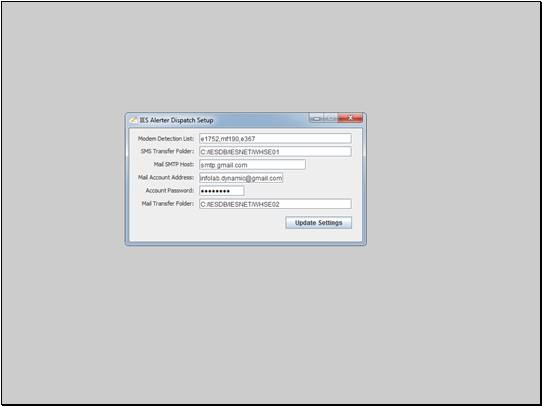The image size is (542, 406).
Task: Click into the SMS Transfer Folder field
Action: pyautogui.click(x=275, y=152)
